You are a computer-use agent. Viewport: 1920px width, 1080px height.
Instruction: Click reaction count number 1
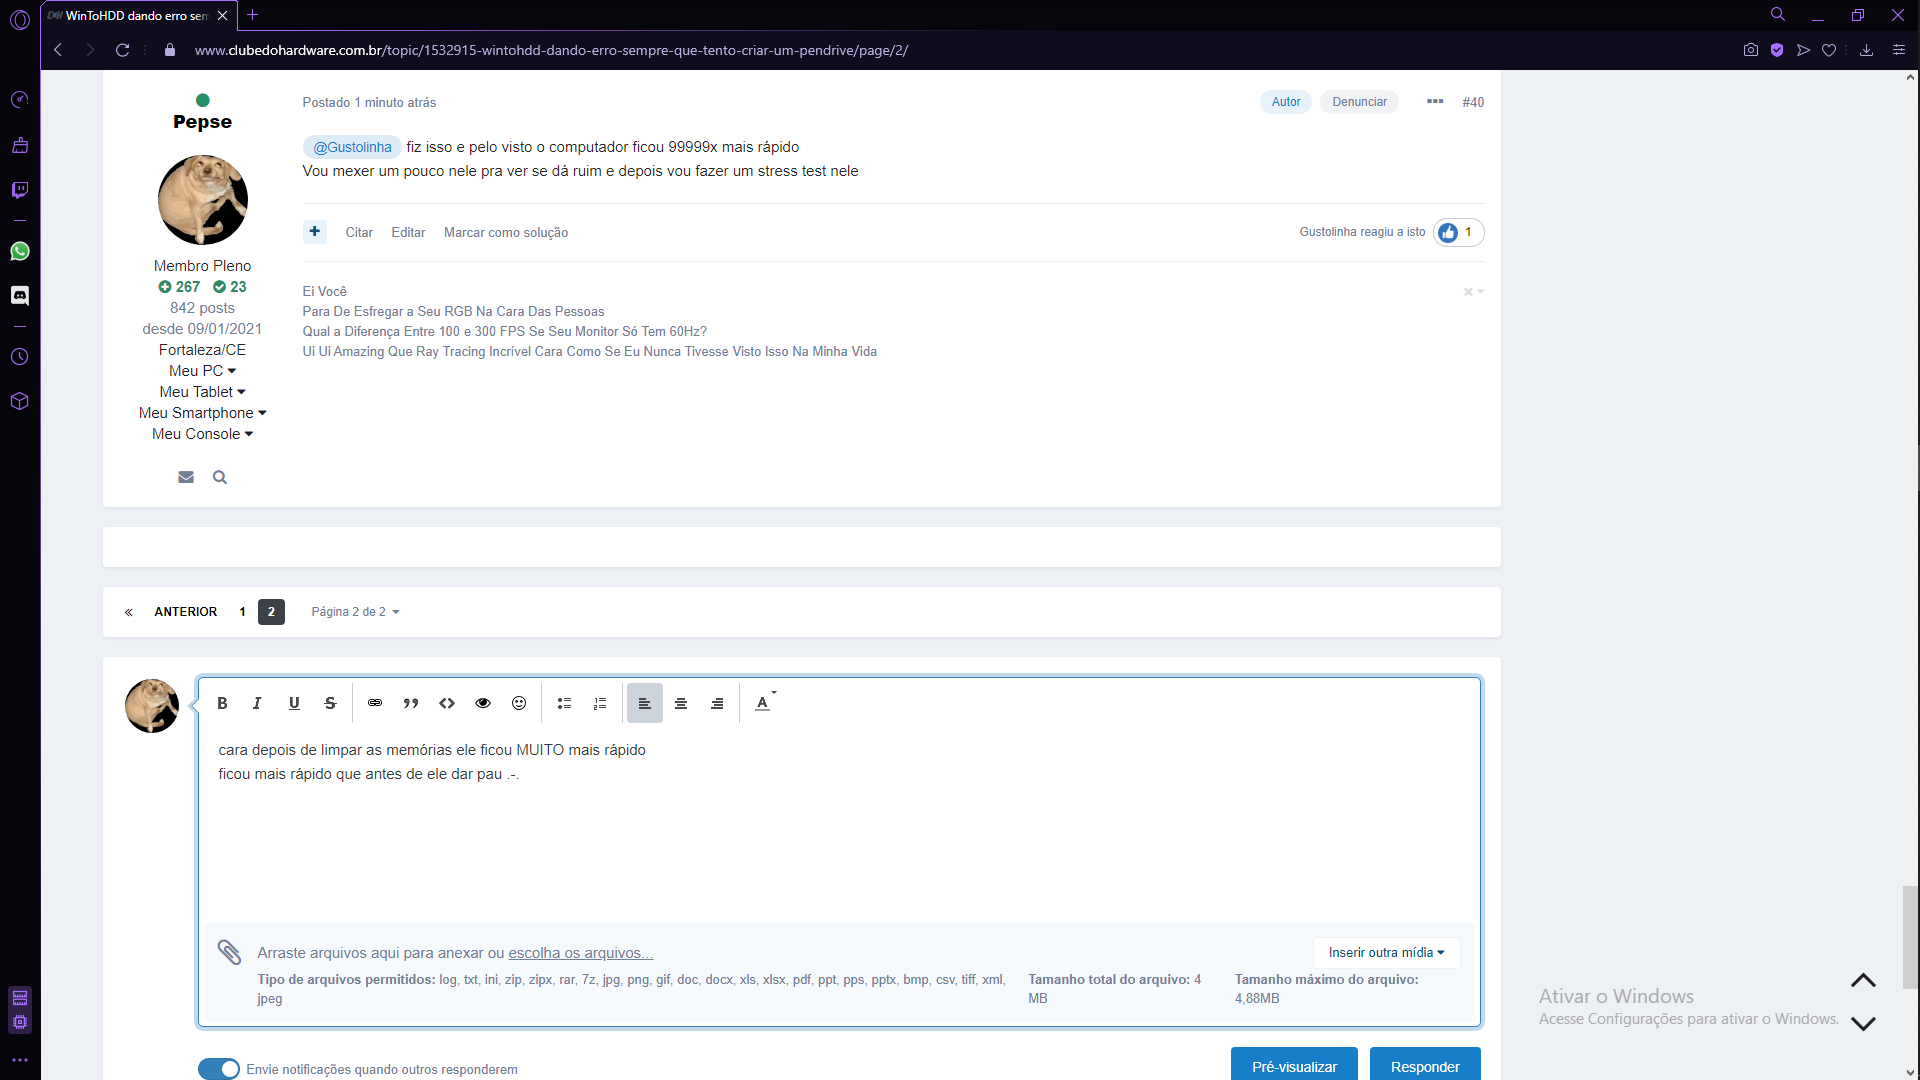pos(1468,232)
